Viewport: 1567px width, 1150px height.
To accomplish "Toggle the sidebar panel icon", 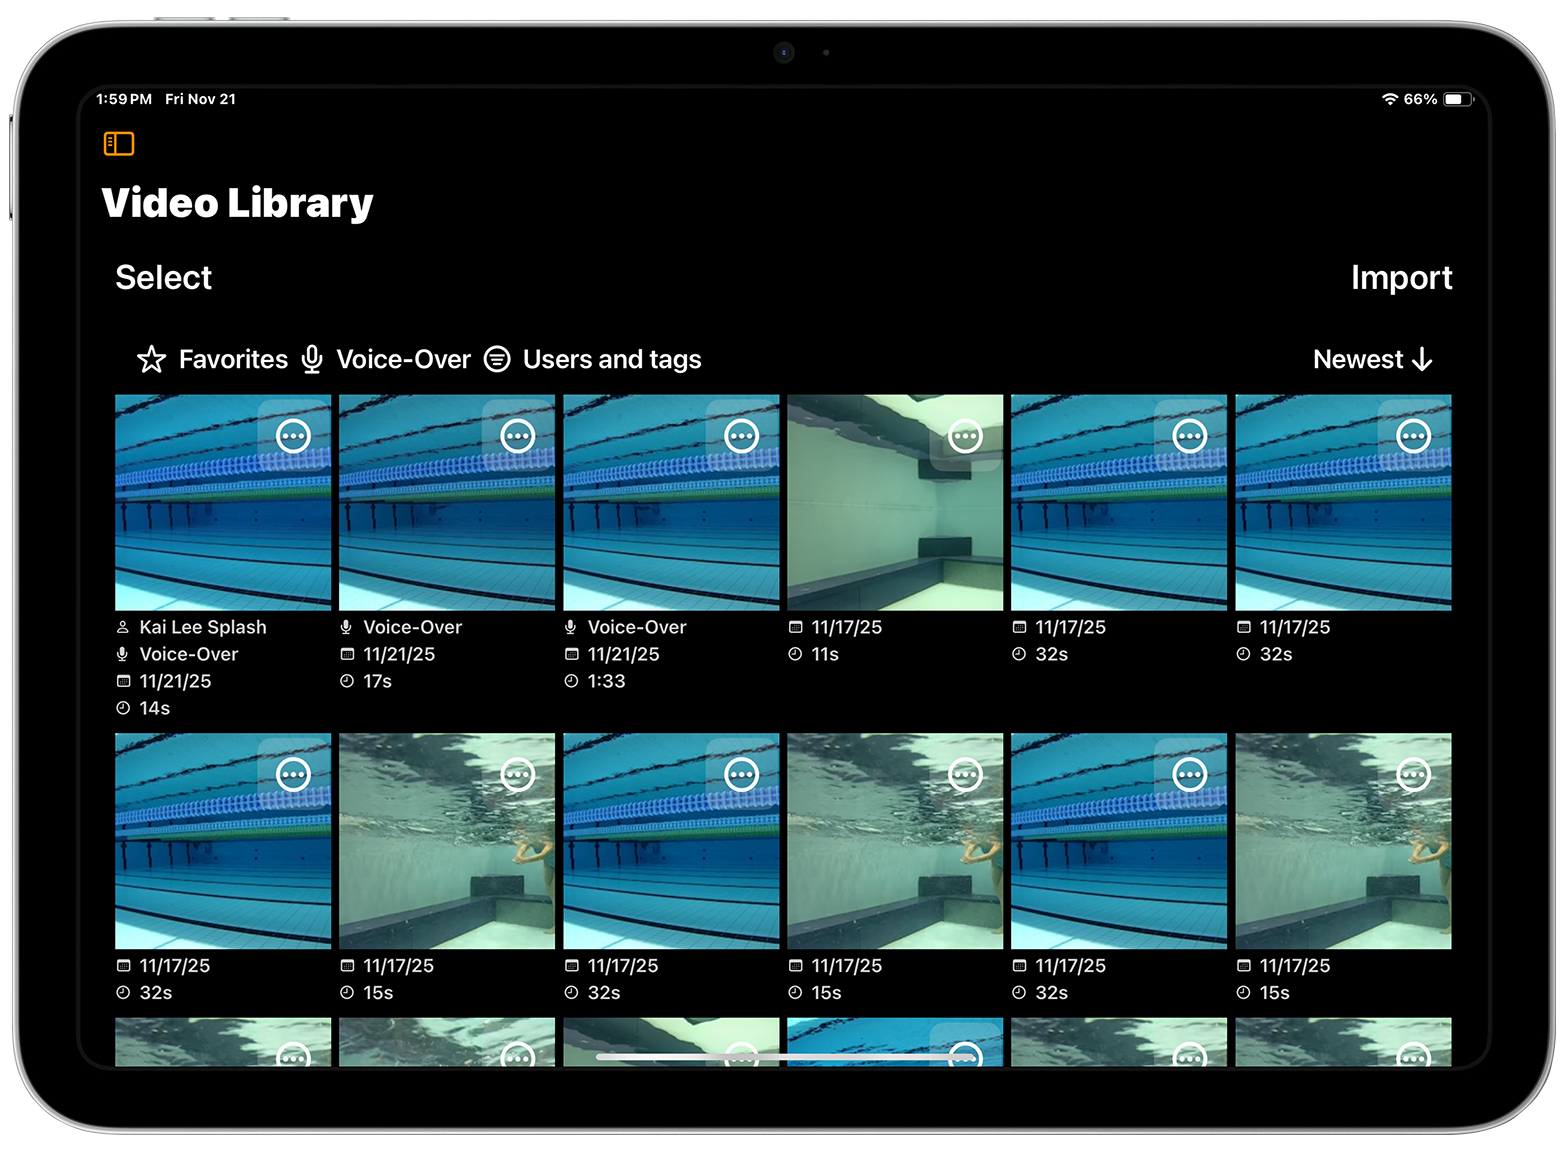I will pos(118,144).
